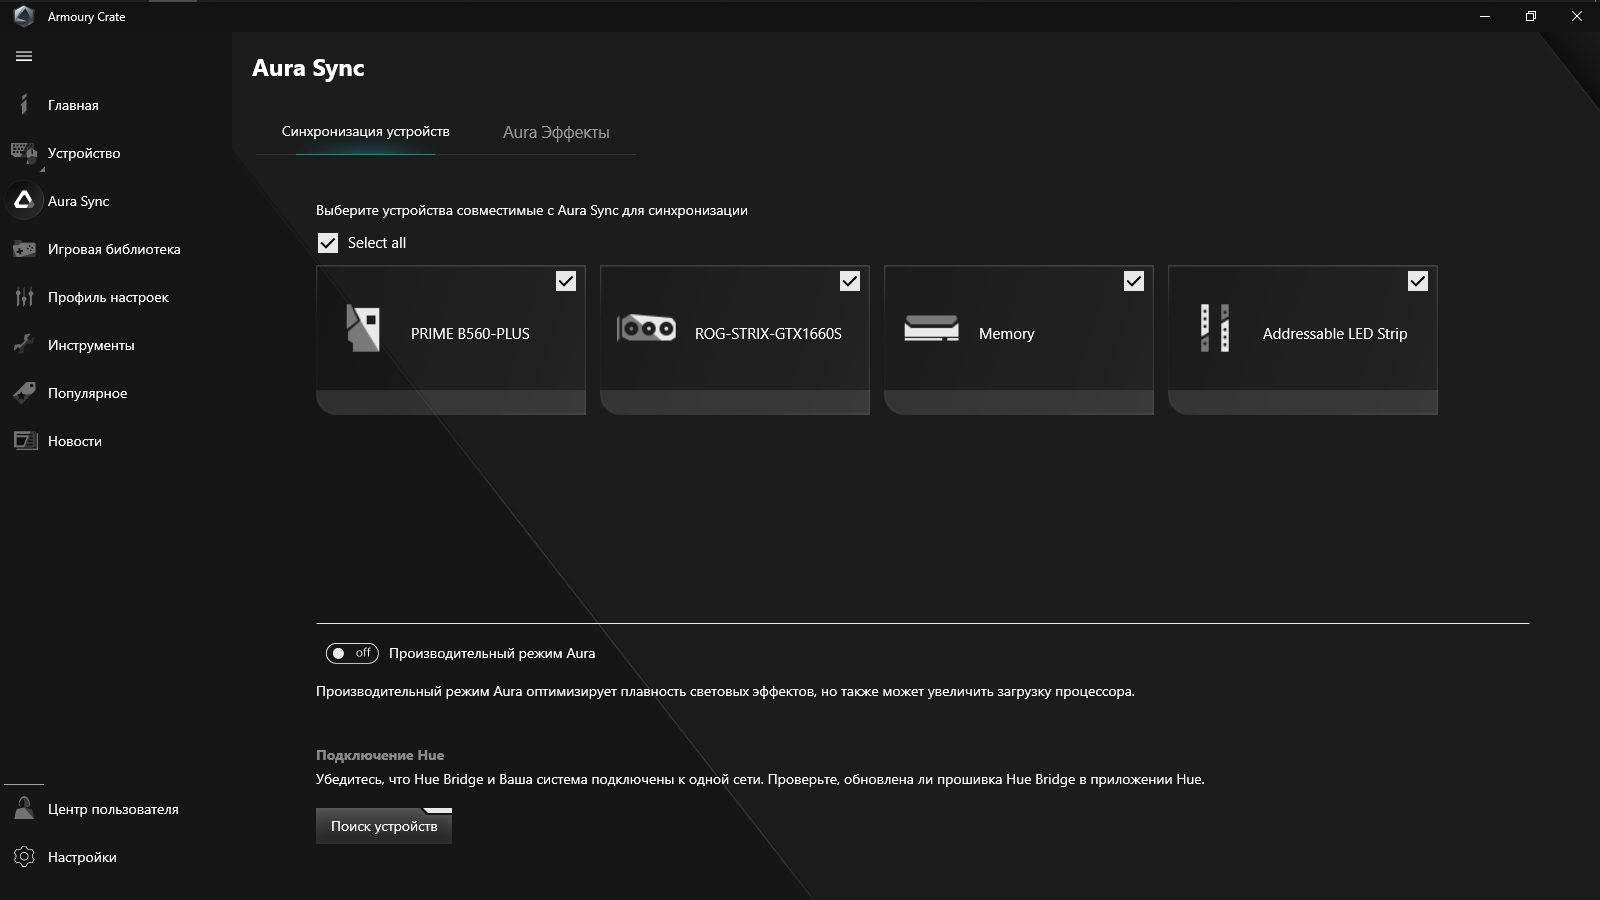Expand the Устройство submenu arrow
This screenshot has height=900, width=1600.
pyautogui.click(x=42, y=169)
